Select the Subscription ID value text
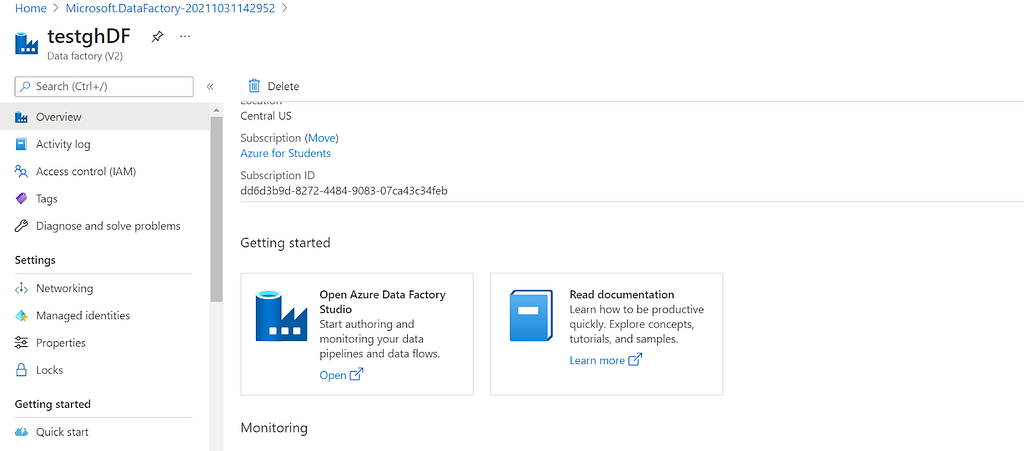 point(344,191)
